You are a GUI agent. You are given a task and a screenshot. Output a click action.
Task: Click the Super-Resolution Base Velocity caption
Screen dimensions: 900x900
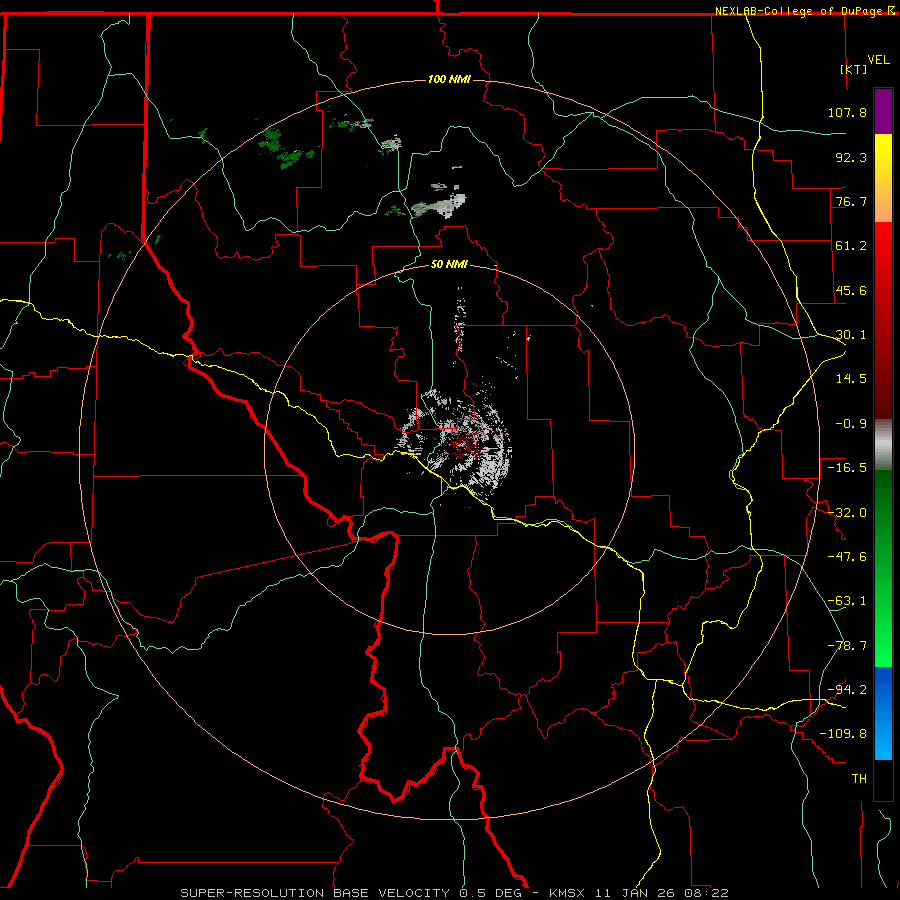tap(454, 893)
